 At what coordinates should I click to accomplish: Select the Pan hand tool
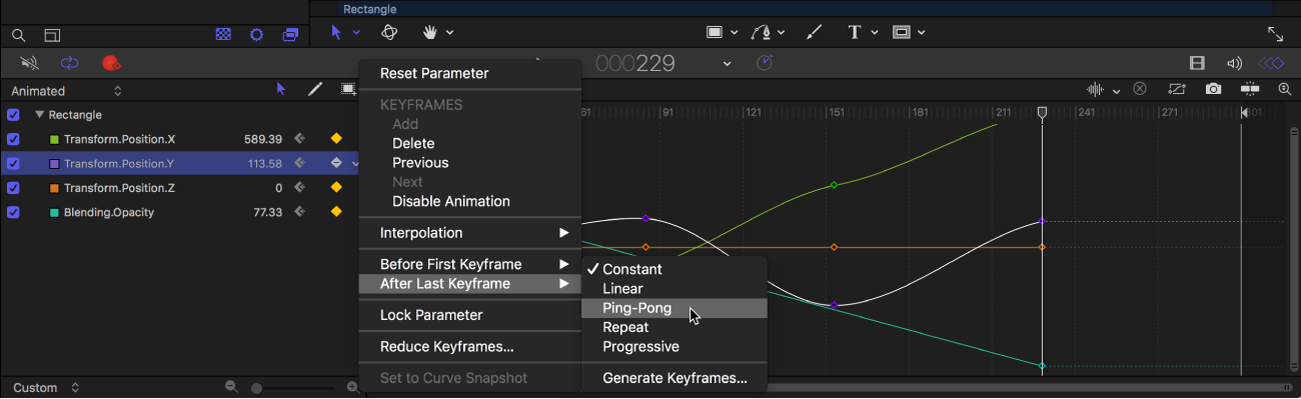pos(431,32)
